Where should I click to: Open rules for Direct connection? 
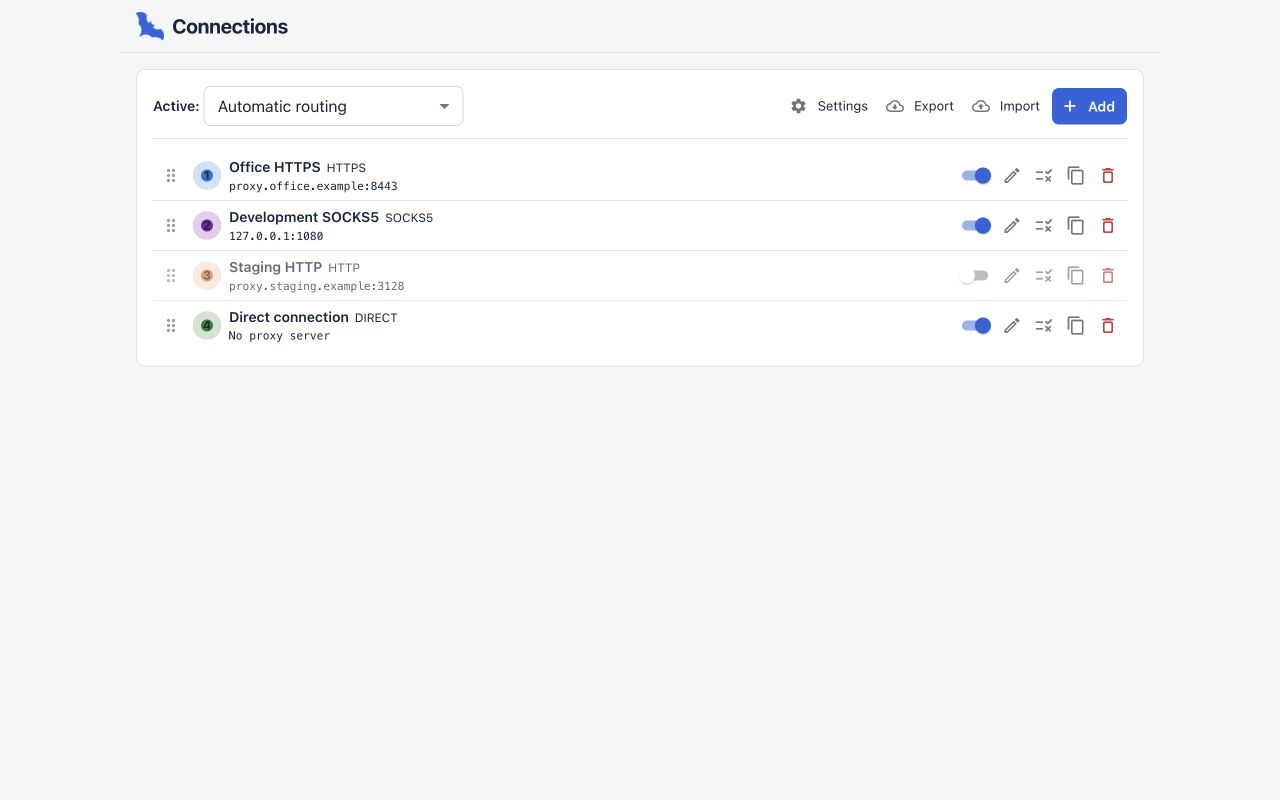pyautogui.click(x=1044, y=326)
